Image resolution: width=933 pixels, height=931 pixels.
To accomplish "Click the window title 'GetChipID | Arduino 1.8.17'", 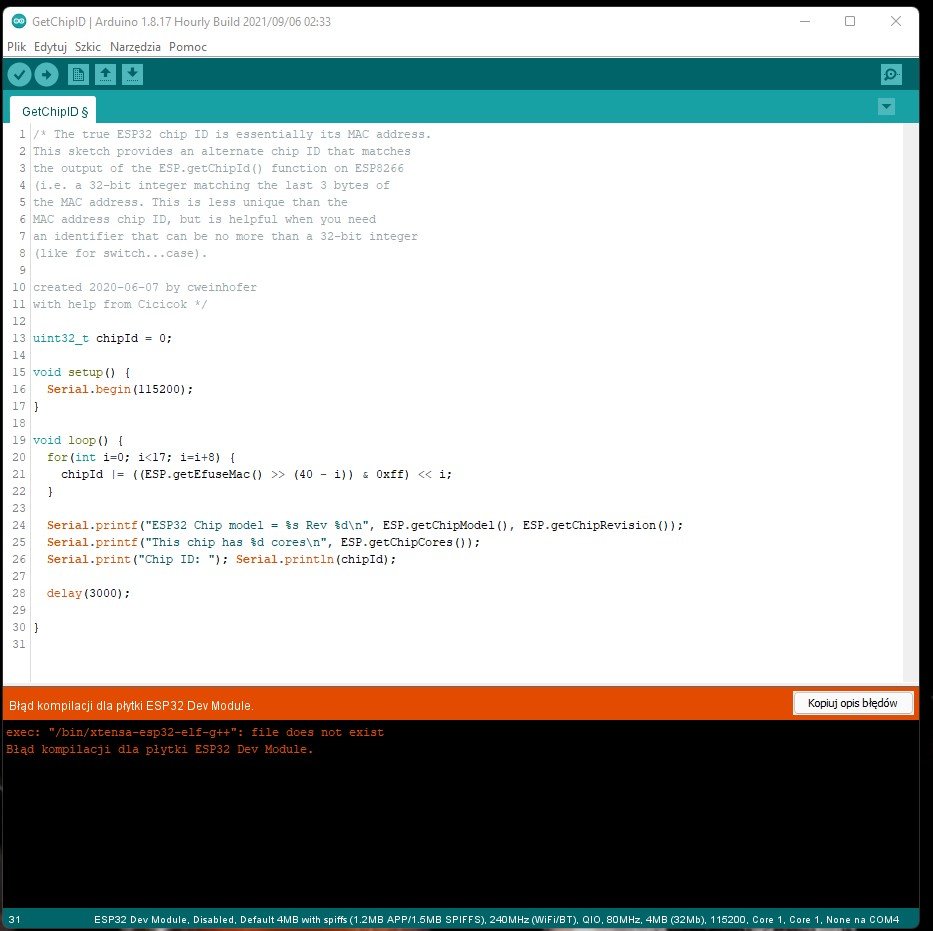I will pos(181,22).
